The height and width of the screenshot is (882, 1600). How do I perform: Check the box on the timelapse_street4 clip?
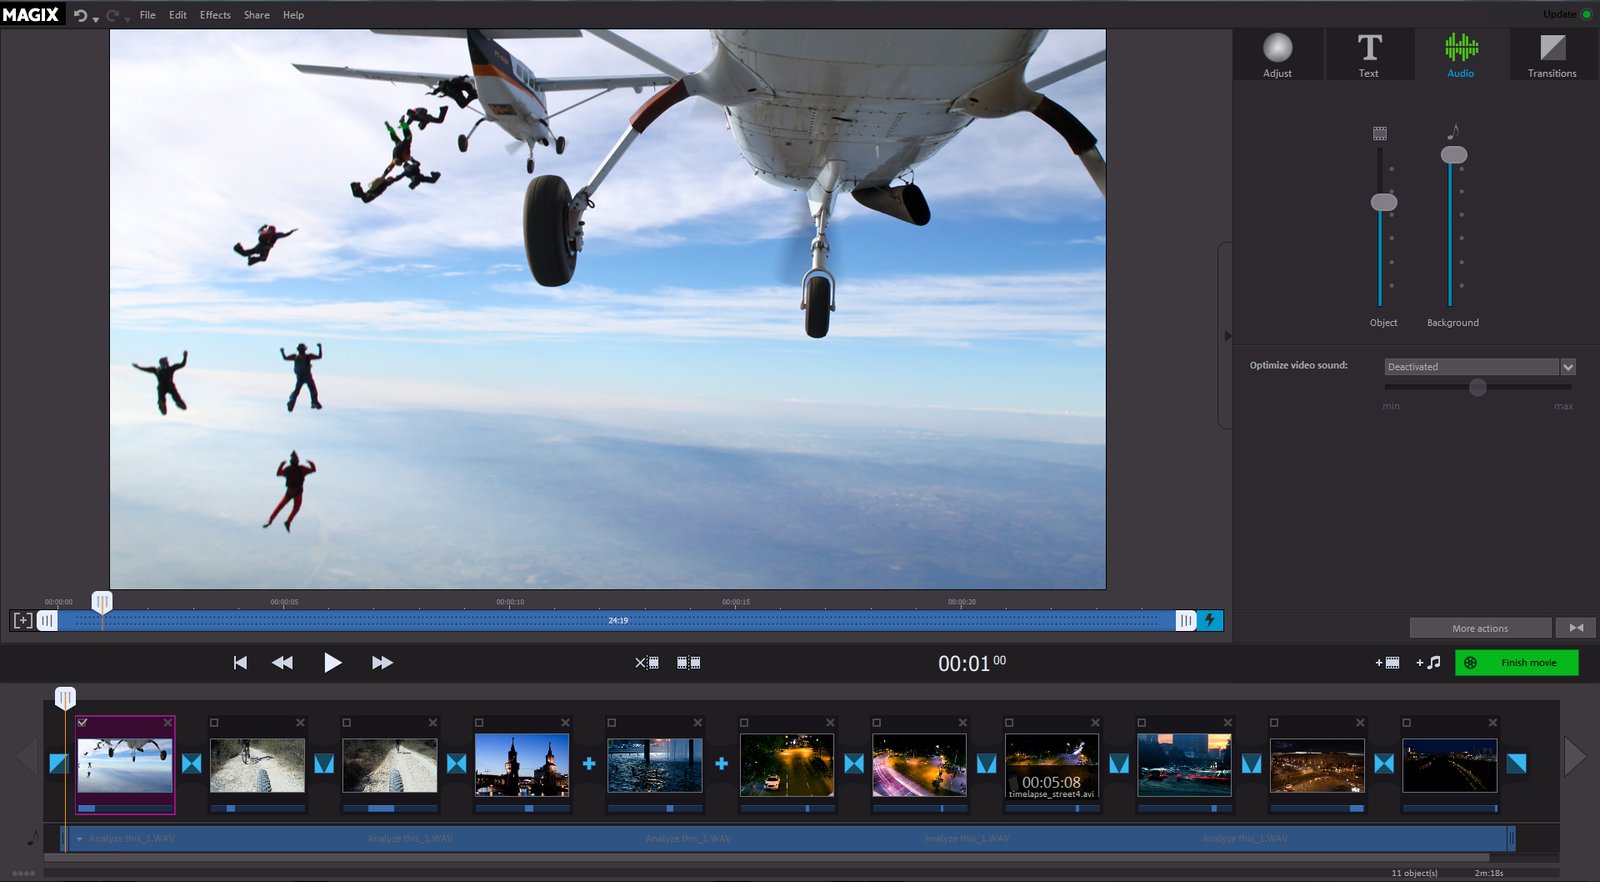[x=1009, y=722]
